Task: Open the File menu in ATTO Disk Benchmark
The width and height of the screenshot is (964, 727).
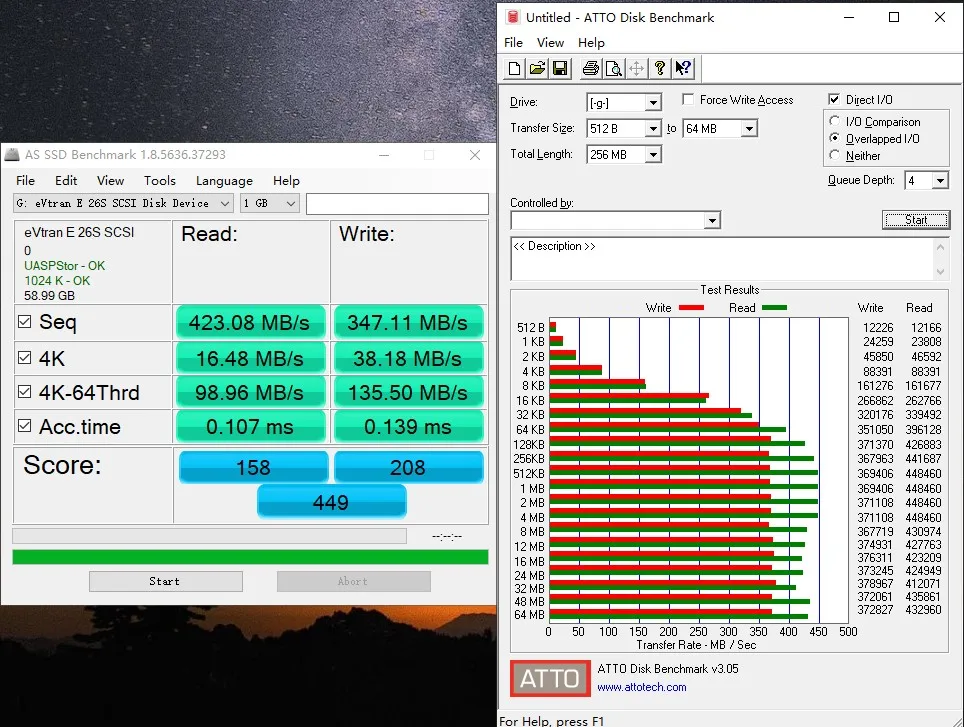Action: [513, 42]
